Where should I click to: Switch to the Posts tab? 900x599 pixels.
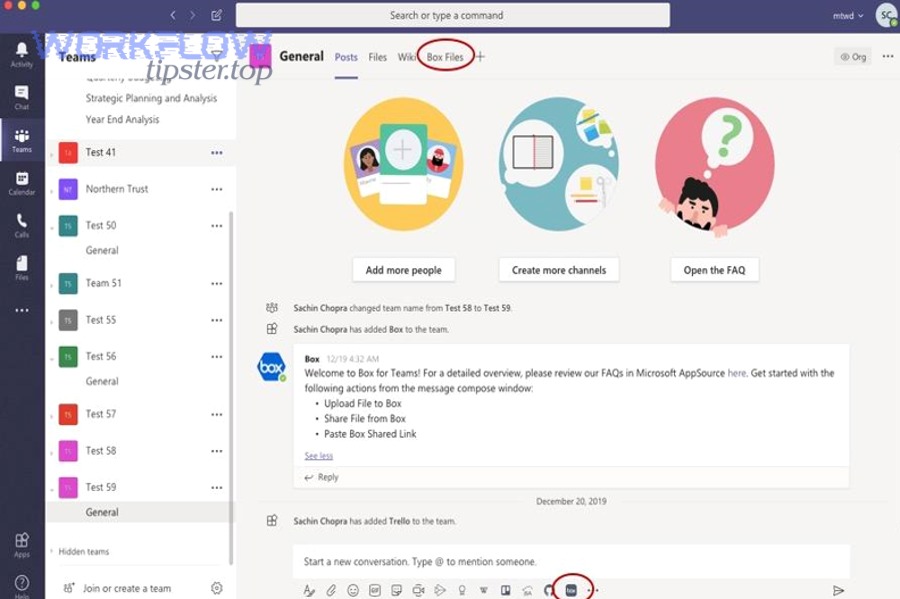[346, 57]
